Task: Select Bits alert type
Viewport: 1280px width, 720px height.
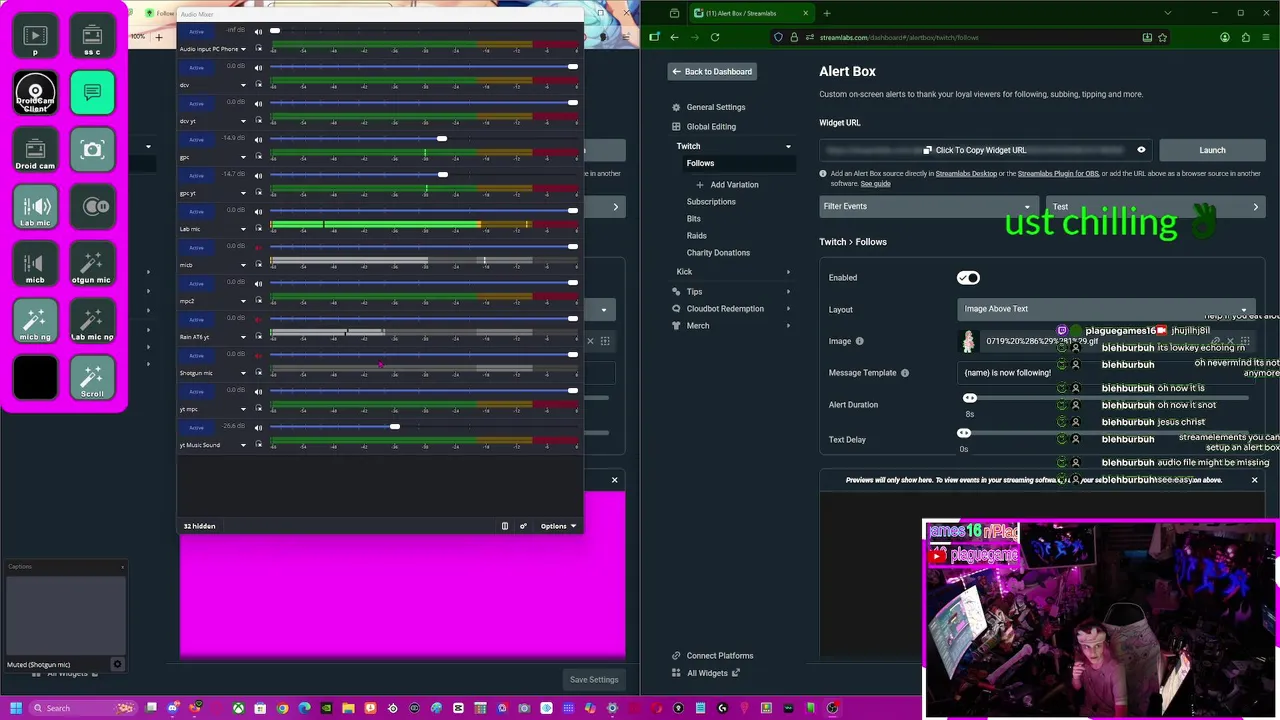Action: (694, 219)
